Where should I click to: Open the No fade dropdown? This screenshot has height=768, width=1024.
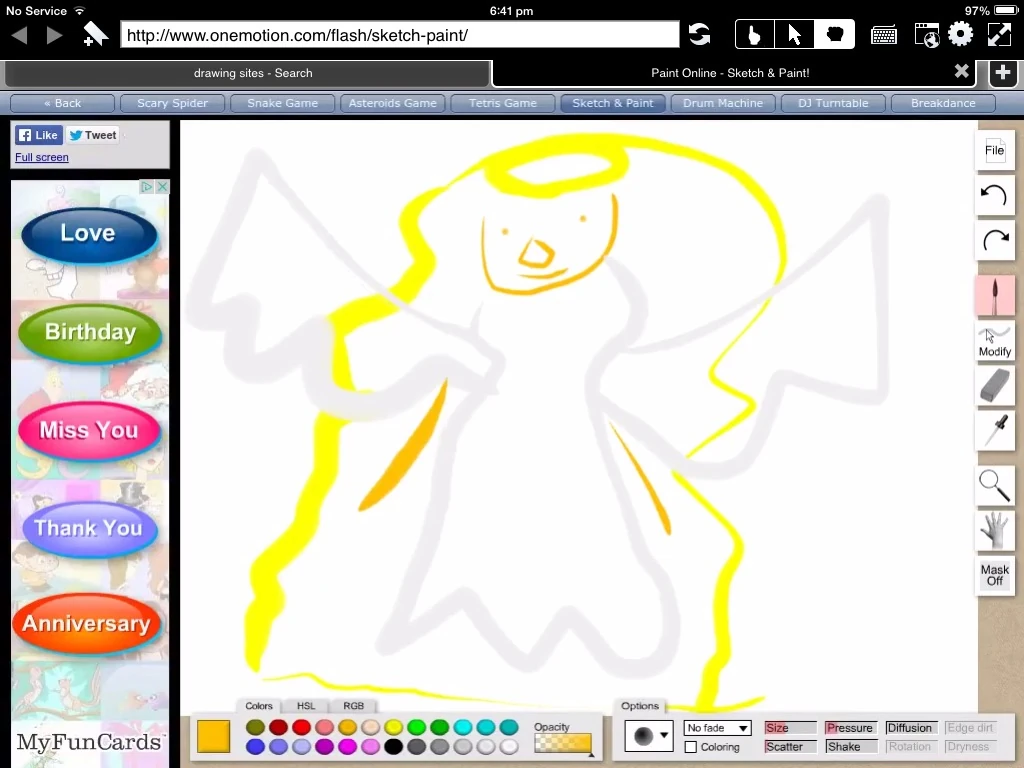pyautogui.click(x=717, y=728)
